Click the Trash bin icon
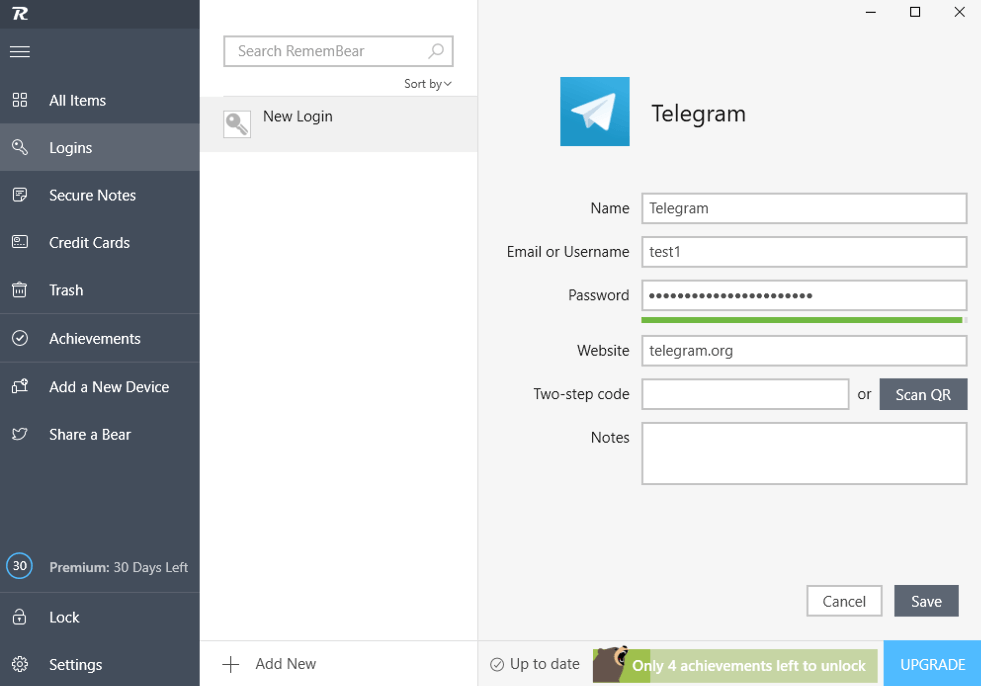 click(19, 290)
